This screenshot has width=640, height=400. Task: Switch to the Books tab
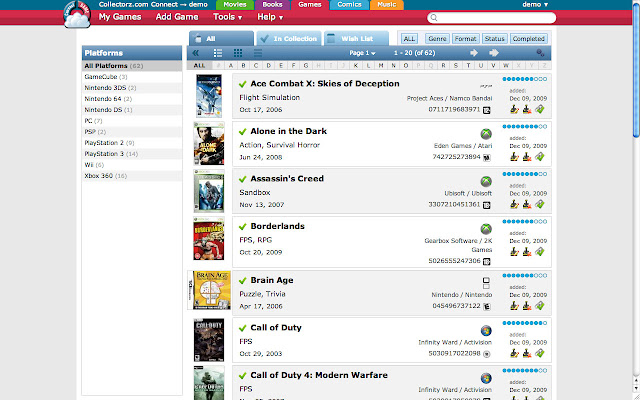click(x=272, y=5)
